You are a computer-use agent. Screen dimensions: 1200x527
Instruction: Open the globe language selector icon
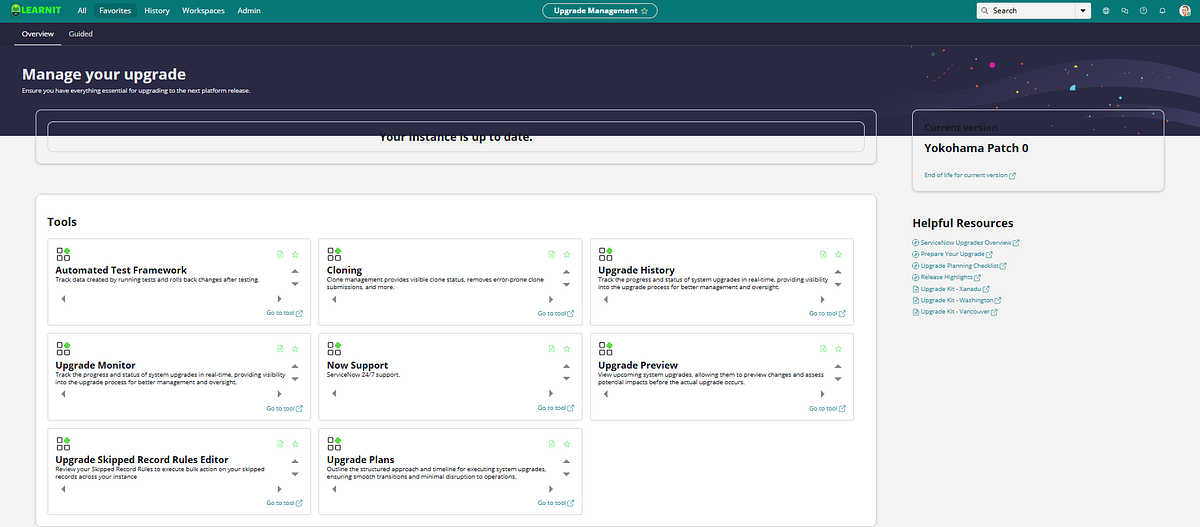point(1106,11)
